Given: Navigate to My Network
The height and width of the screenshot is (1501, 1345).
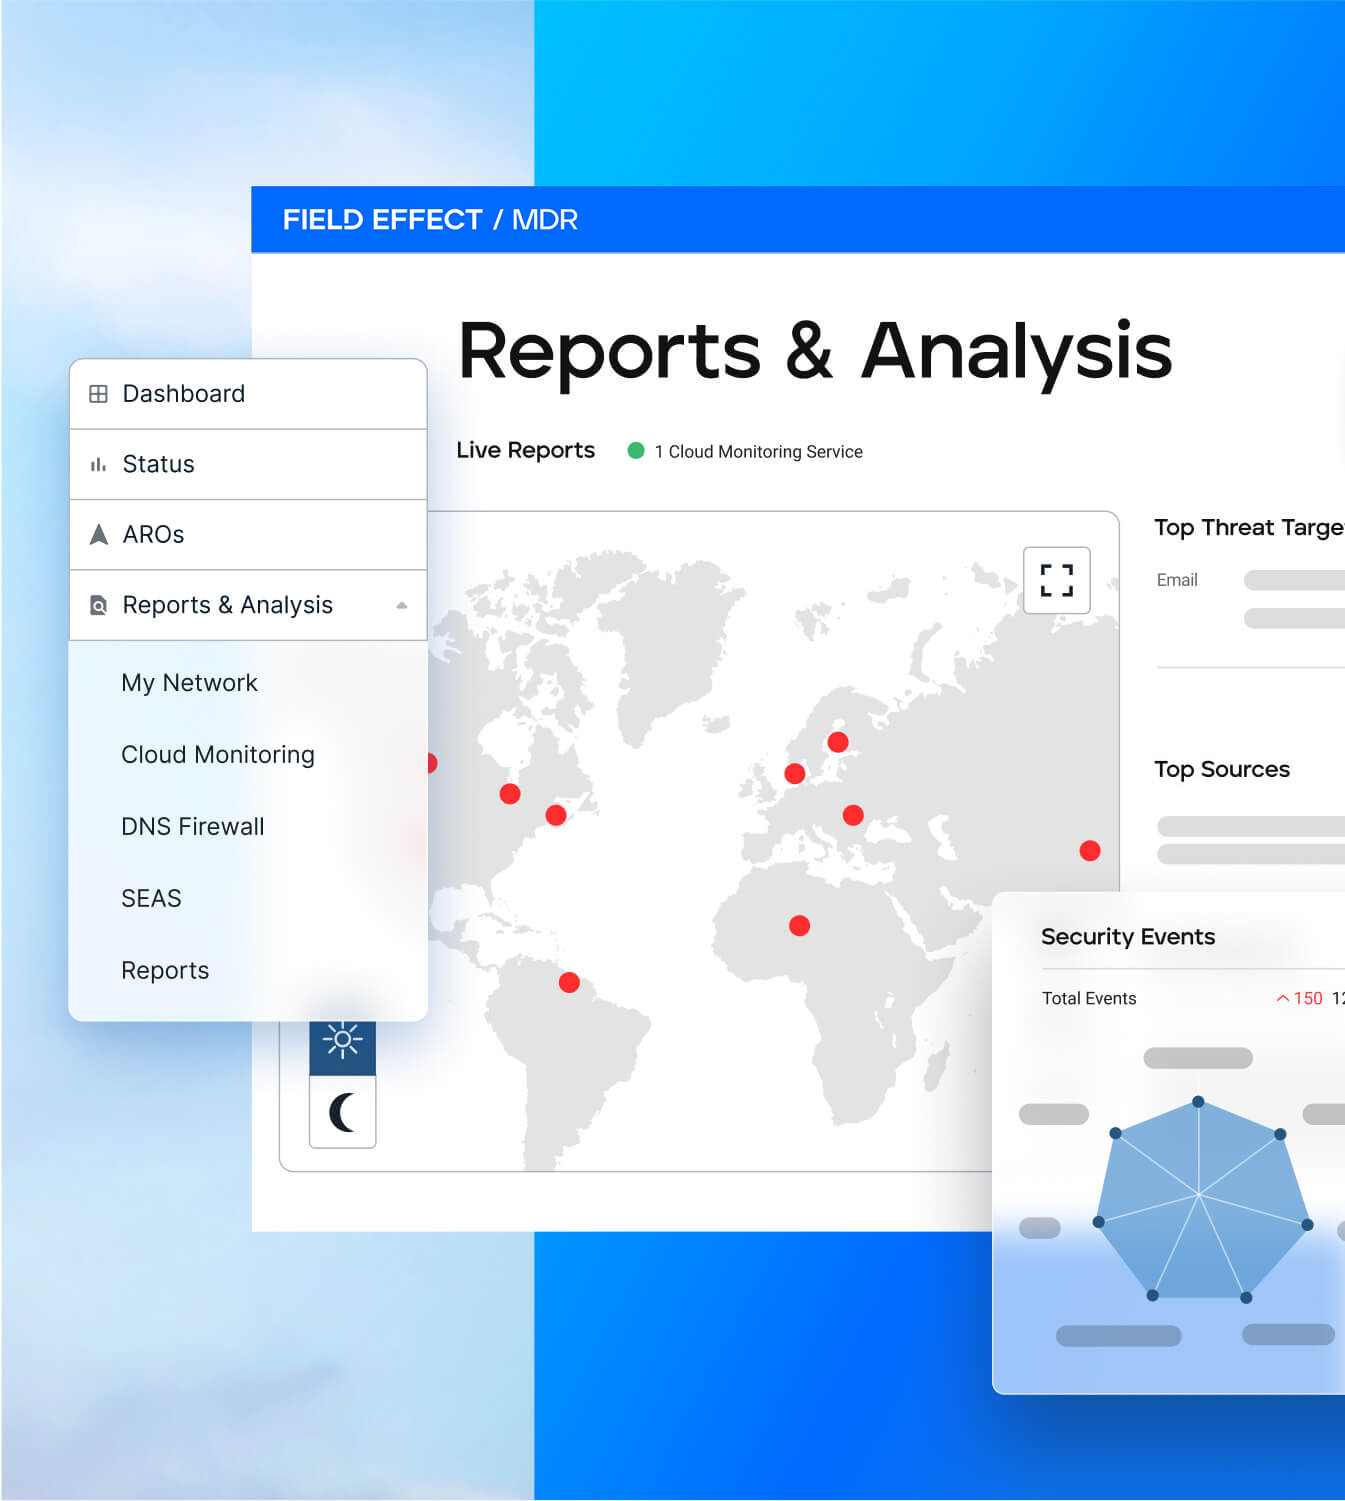Looking at the screenshot, I should (188, 682).
